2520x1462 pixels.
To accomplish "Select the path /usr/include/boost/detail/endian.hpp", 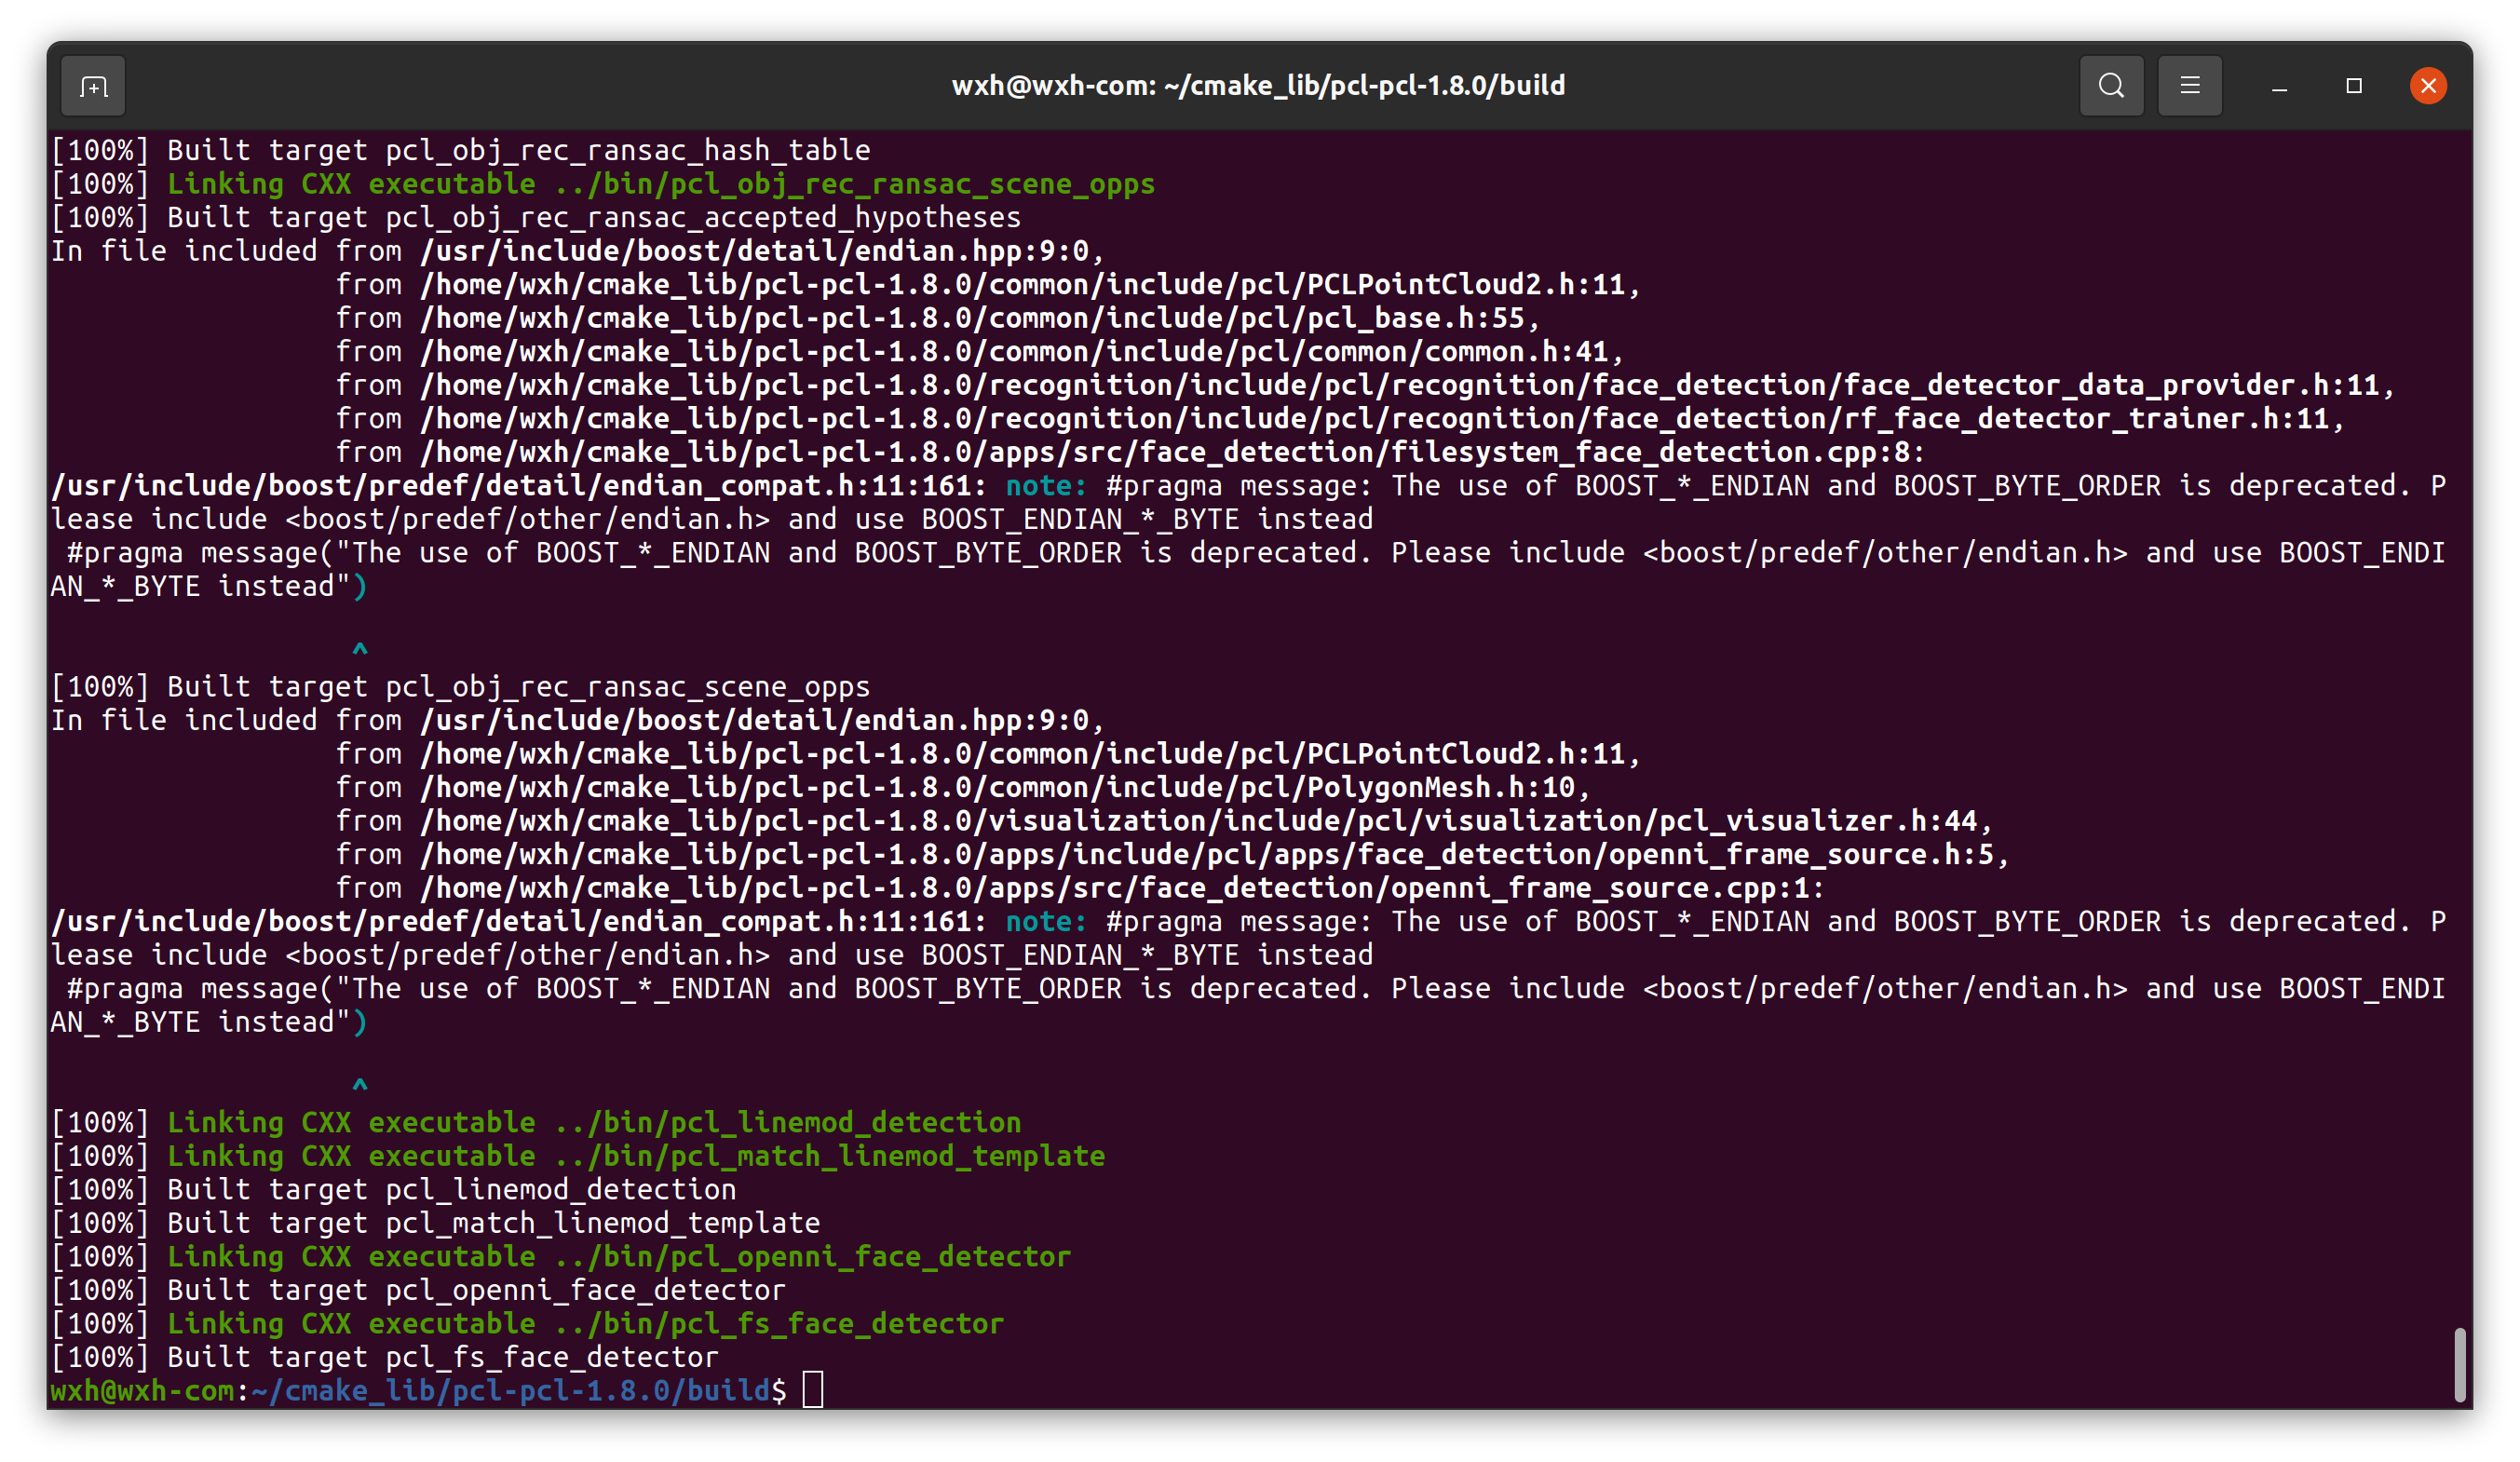I will [760, 250].
